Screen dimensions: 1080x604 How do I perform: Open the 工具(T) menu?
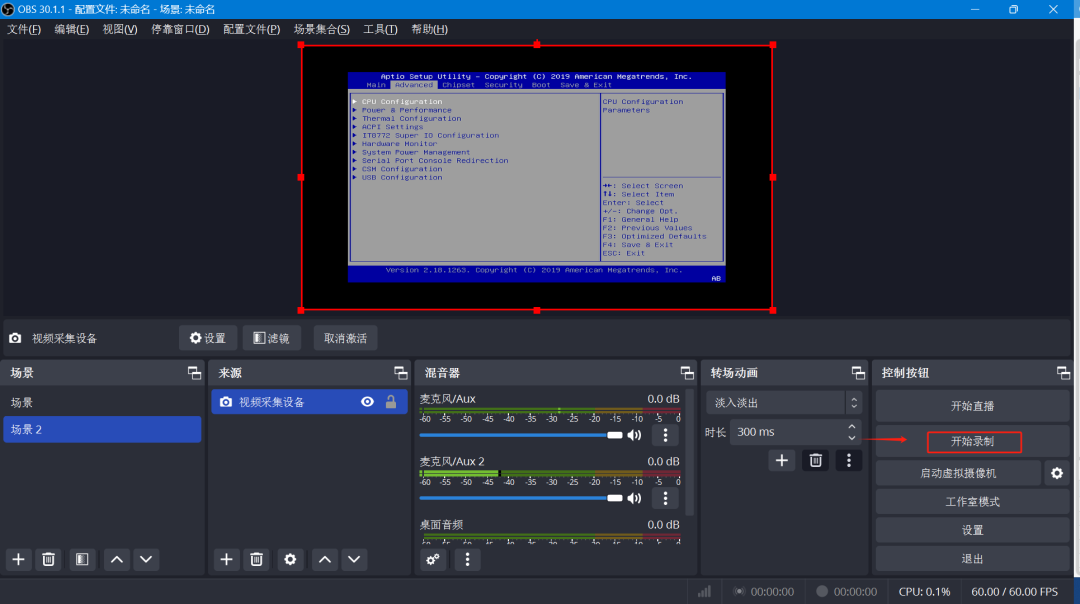pyautogui.click(x=380, y=29)
